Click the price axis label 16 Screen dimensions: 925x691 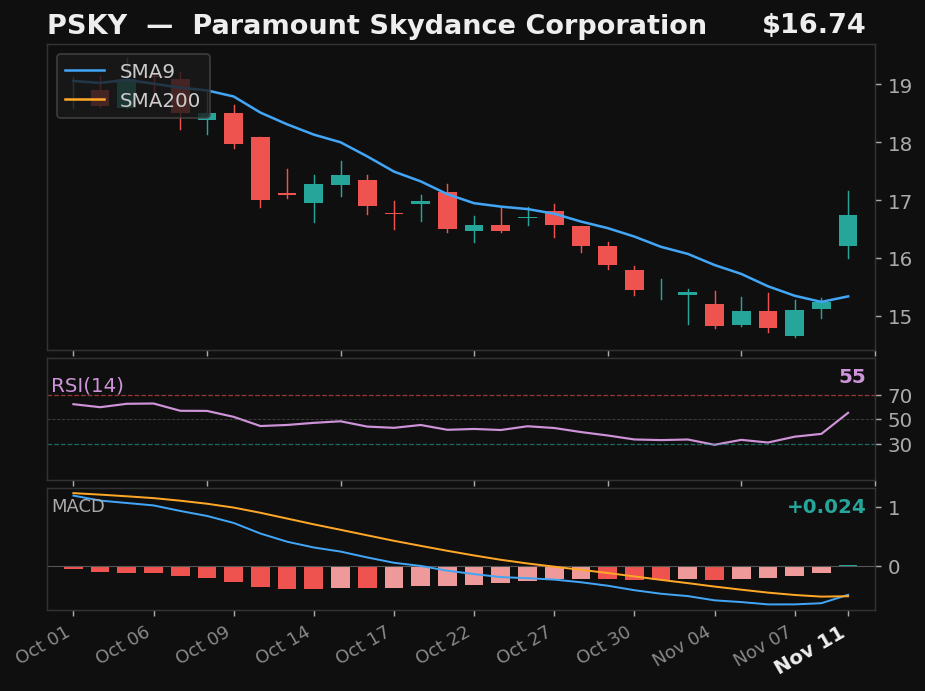(x=900, y=260)
